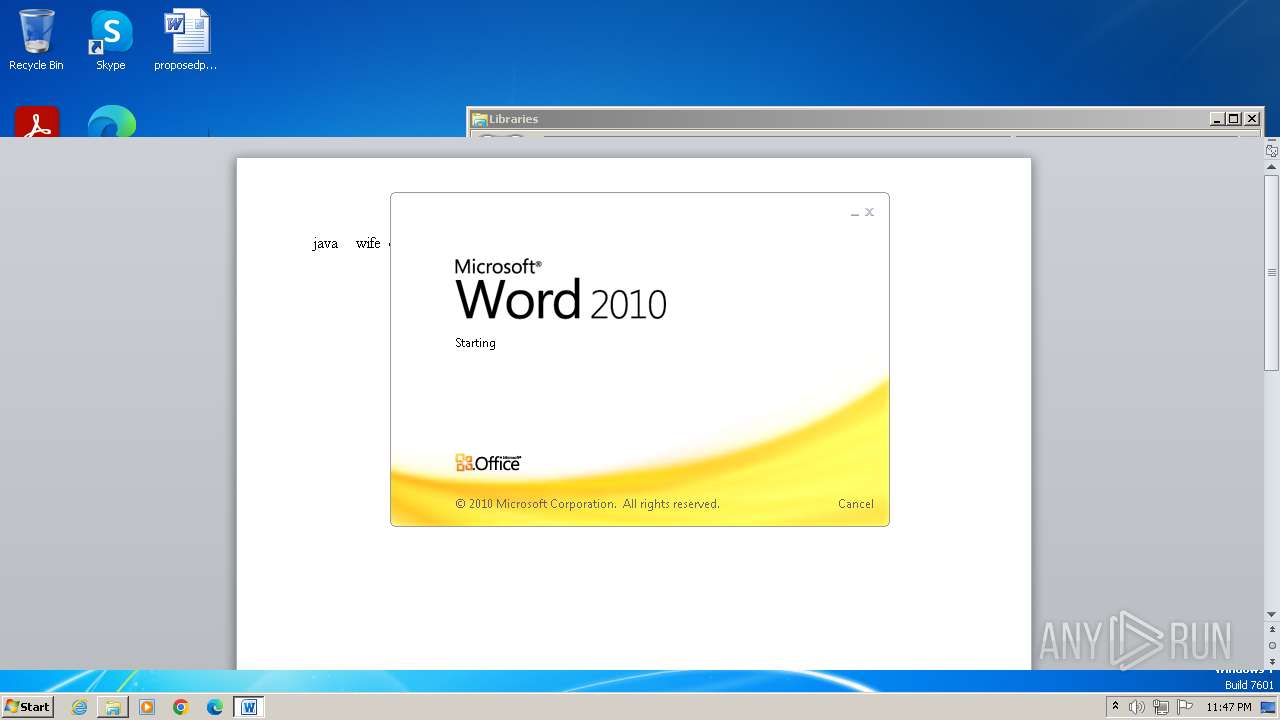Open the Start menu
Image resolution: width=1280 pixels, height=720 pixels.
click(x=27, y=707)
